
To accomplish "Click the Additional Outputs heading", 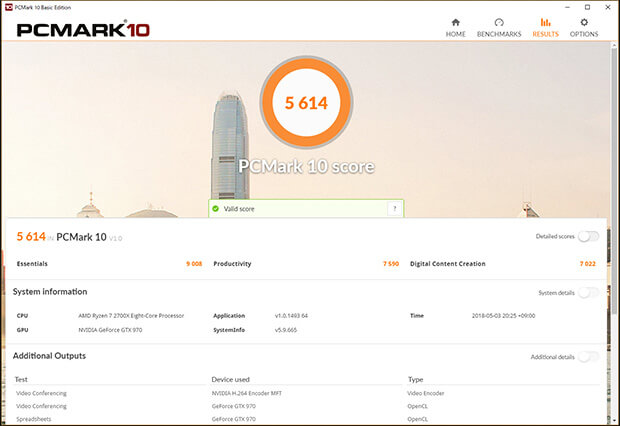I will (49, 356).
